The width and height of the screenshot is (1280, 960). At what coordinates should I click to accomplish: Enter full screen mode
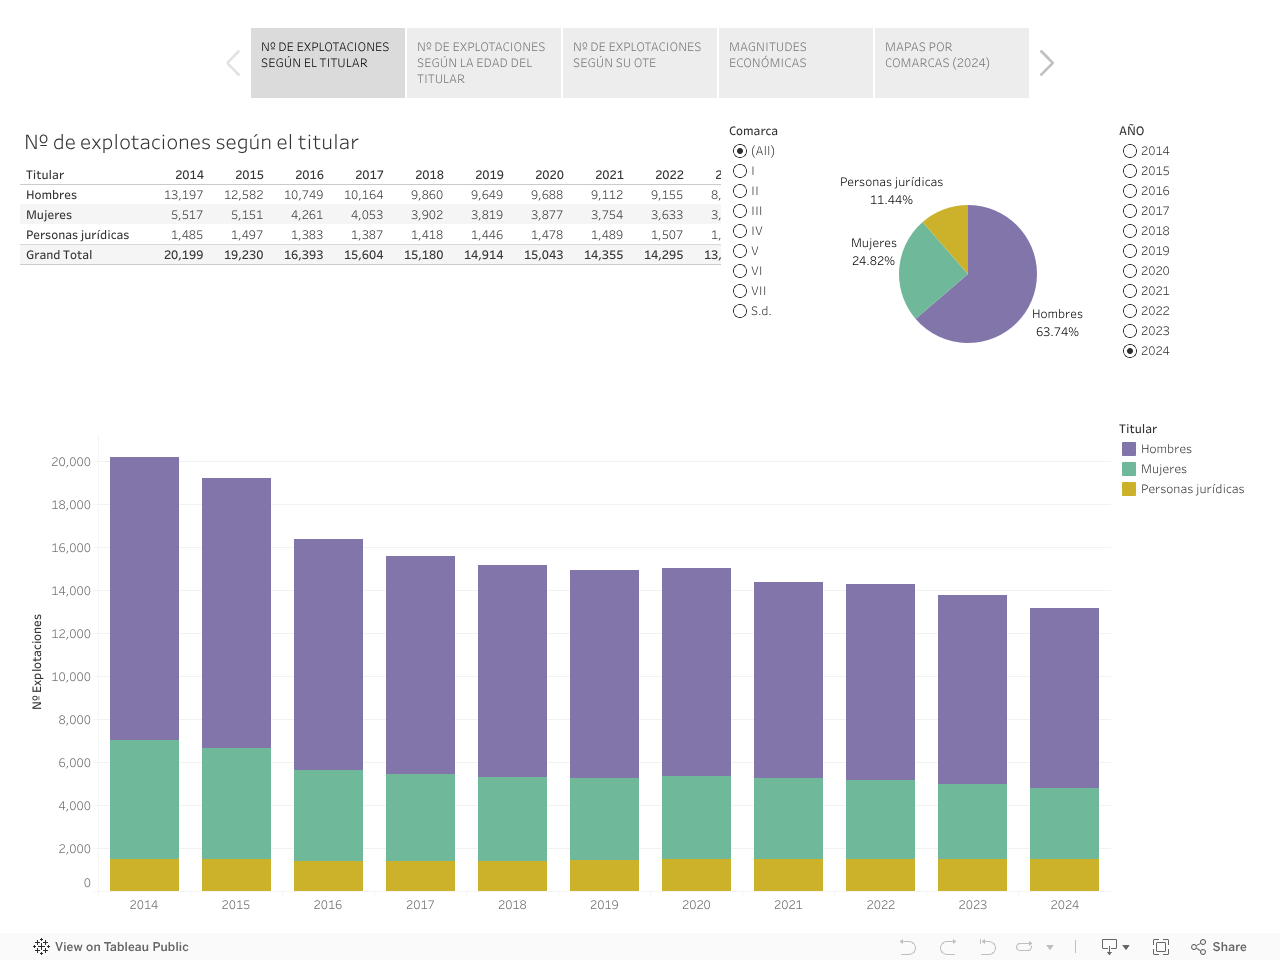click(1161, 947)
